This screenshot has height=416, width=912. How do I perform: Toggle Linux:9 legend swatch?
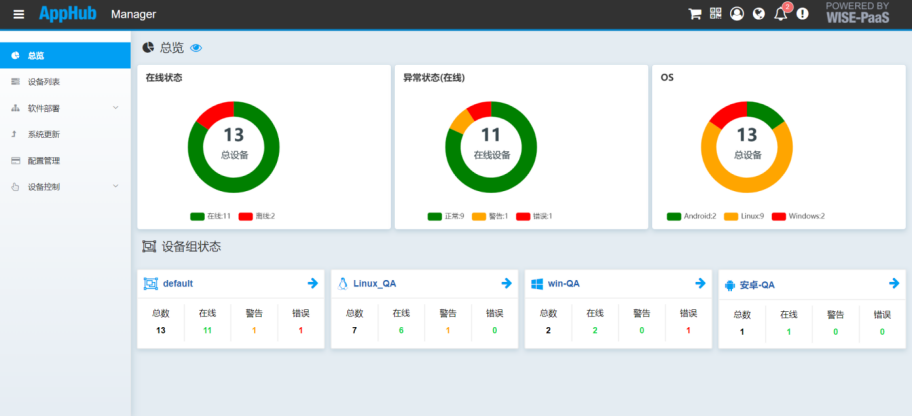[x=731, y=216]
